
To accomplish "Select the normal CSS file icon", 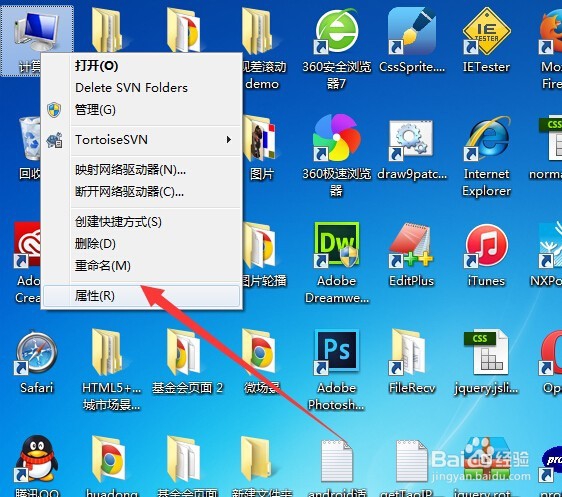I will click(x=551, y=139).
